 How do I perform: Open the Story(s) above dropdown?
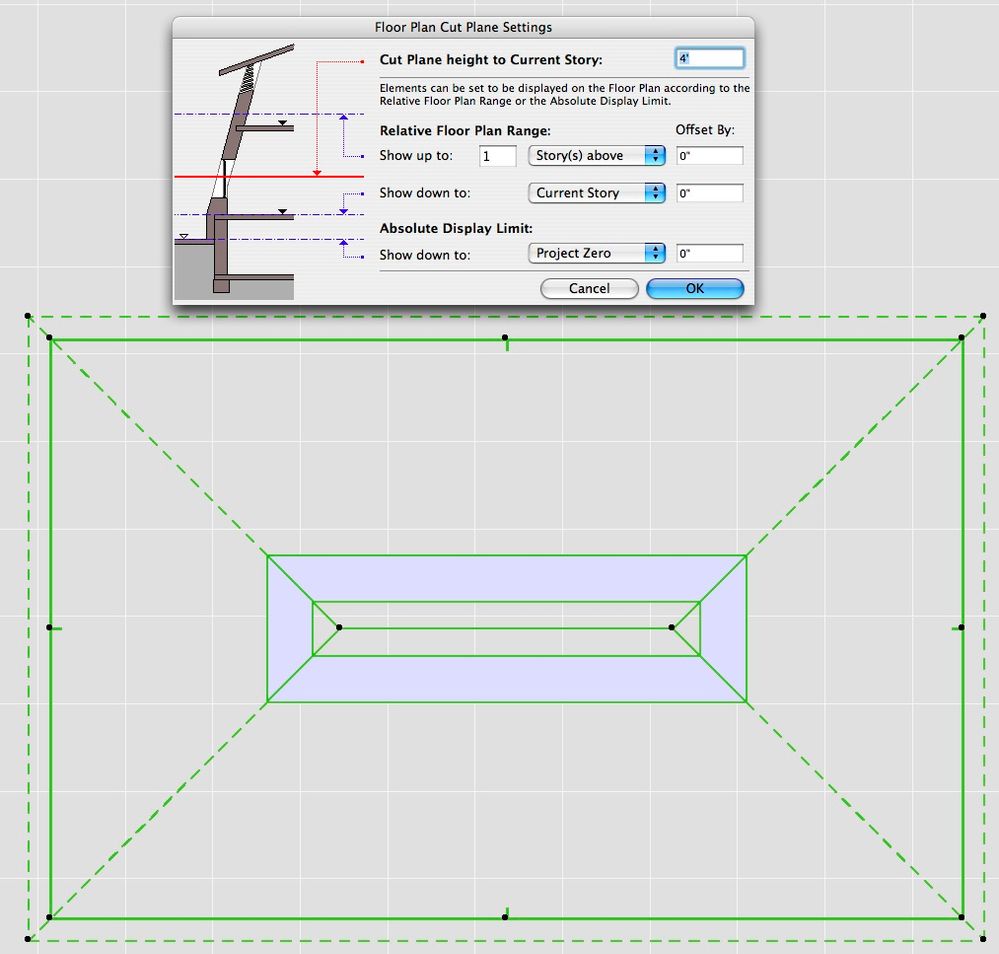click(x=596, y=155)
